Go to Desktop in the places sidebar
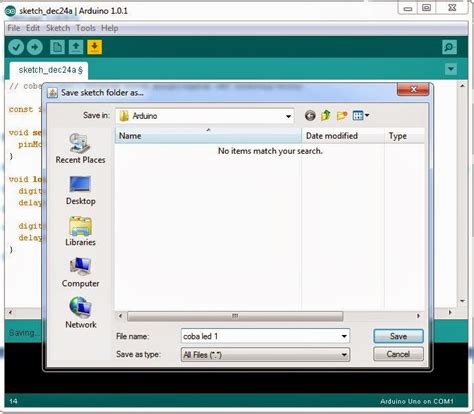Image resolution: width=474 pixels, height=414 pixels. (x=80, y=191)
